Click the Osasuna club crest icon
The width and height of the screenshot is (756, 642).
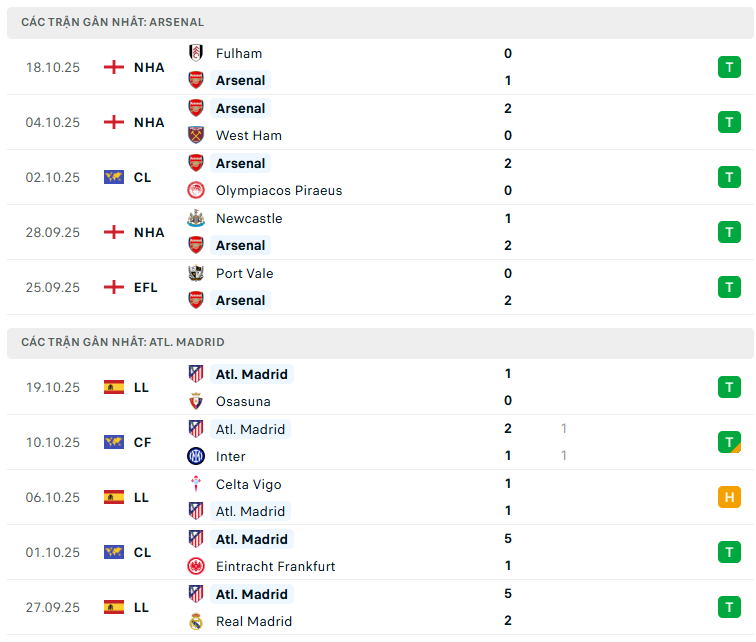[x=196, y=401]
